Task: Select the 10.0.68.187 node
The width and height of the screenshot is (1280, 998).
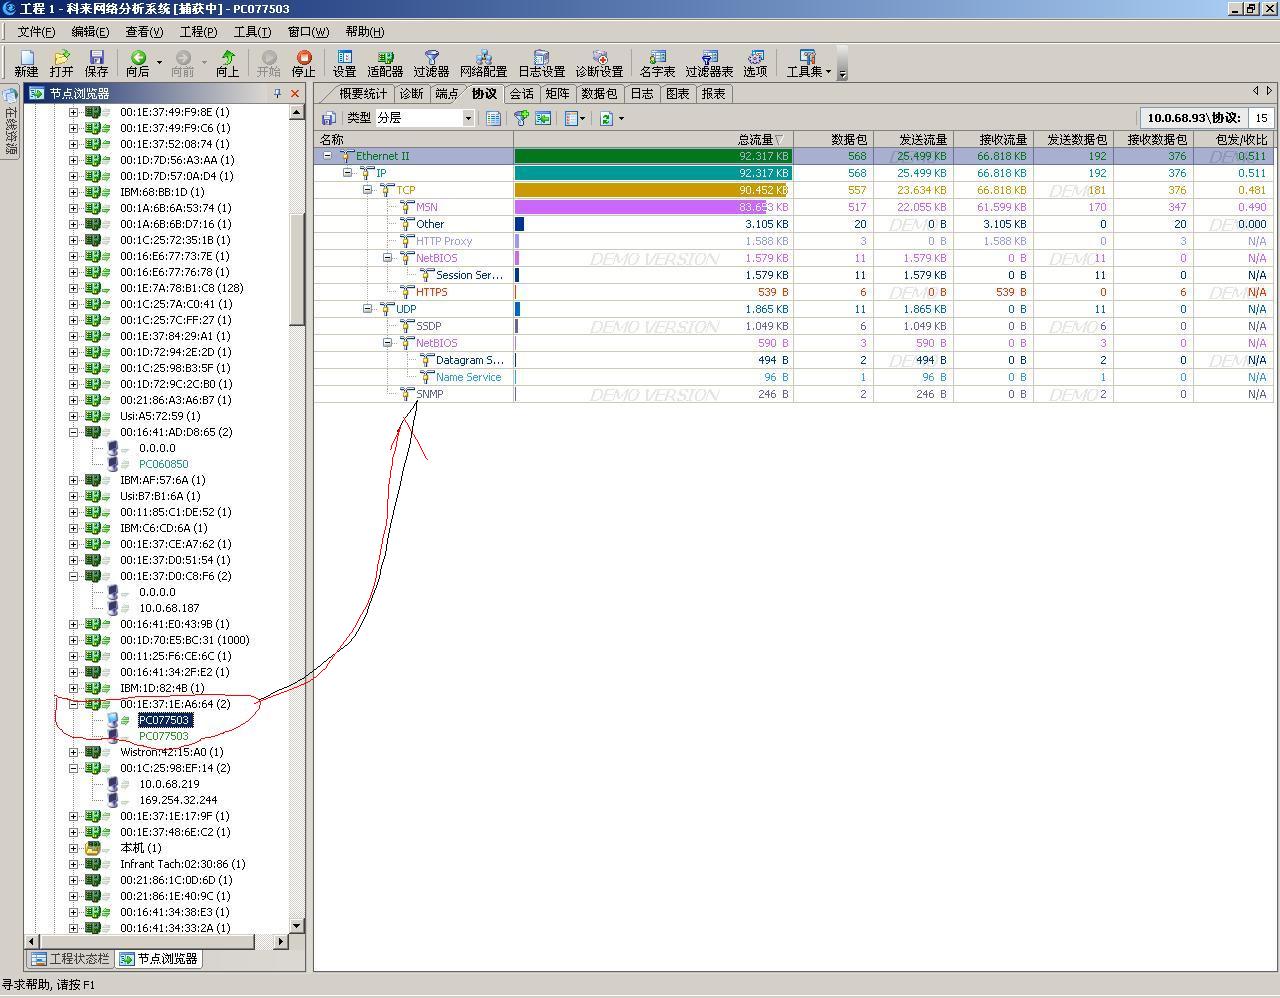Action: [169, 608]
